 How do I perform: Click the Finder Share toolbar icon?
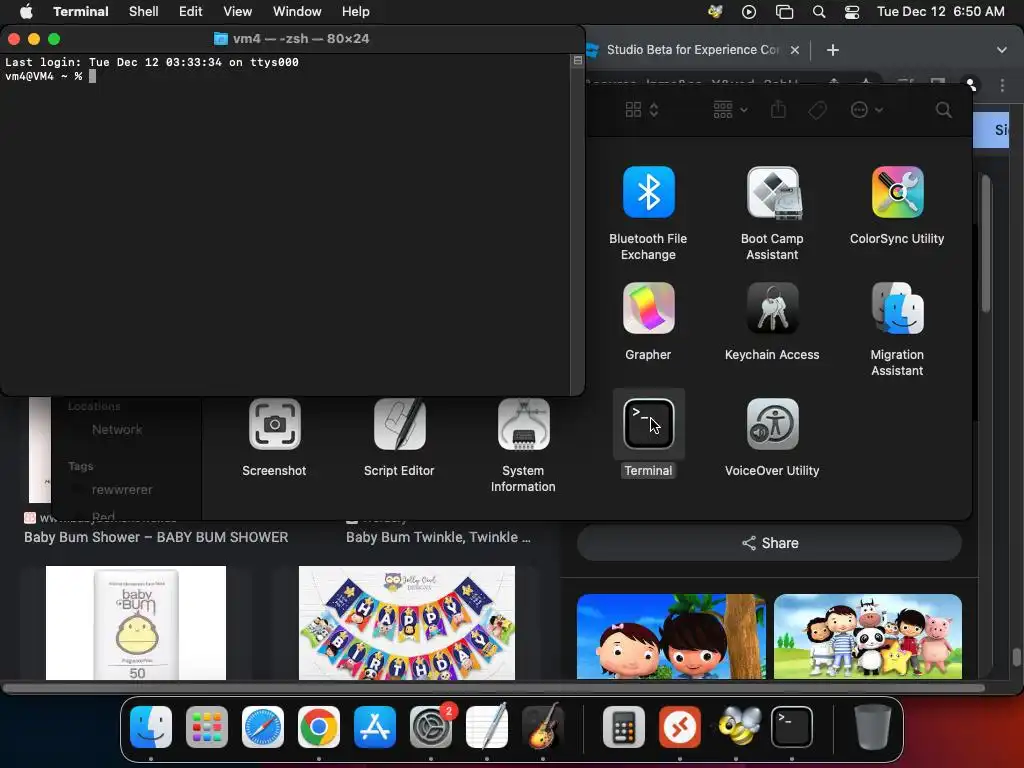tap(778, 109)
